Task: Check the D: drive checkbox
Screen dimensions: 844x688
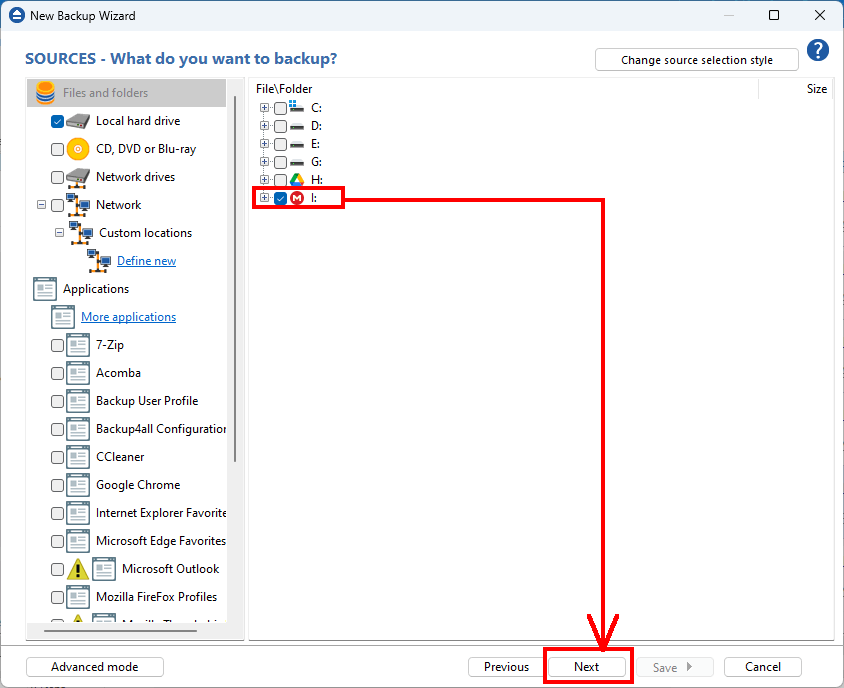Action: tap(280, 126)
